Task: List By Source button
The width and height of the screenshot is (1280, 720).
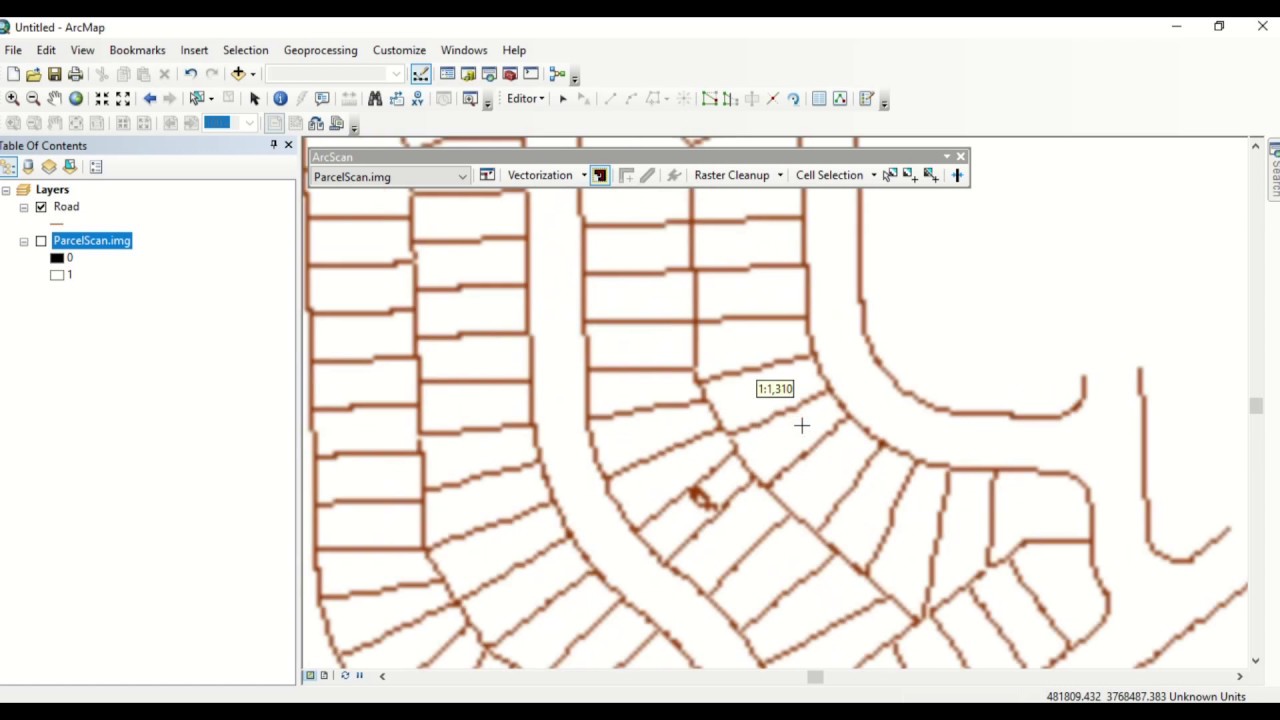Action: pos(28,167)
